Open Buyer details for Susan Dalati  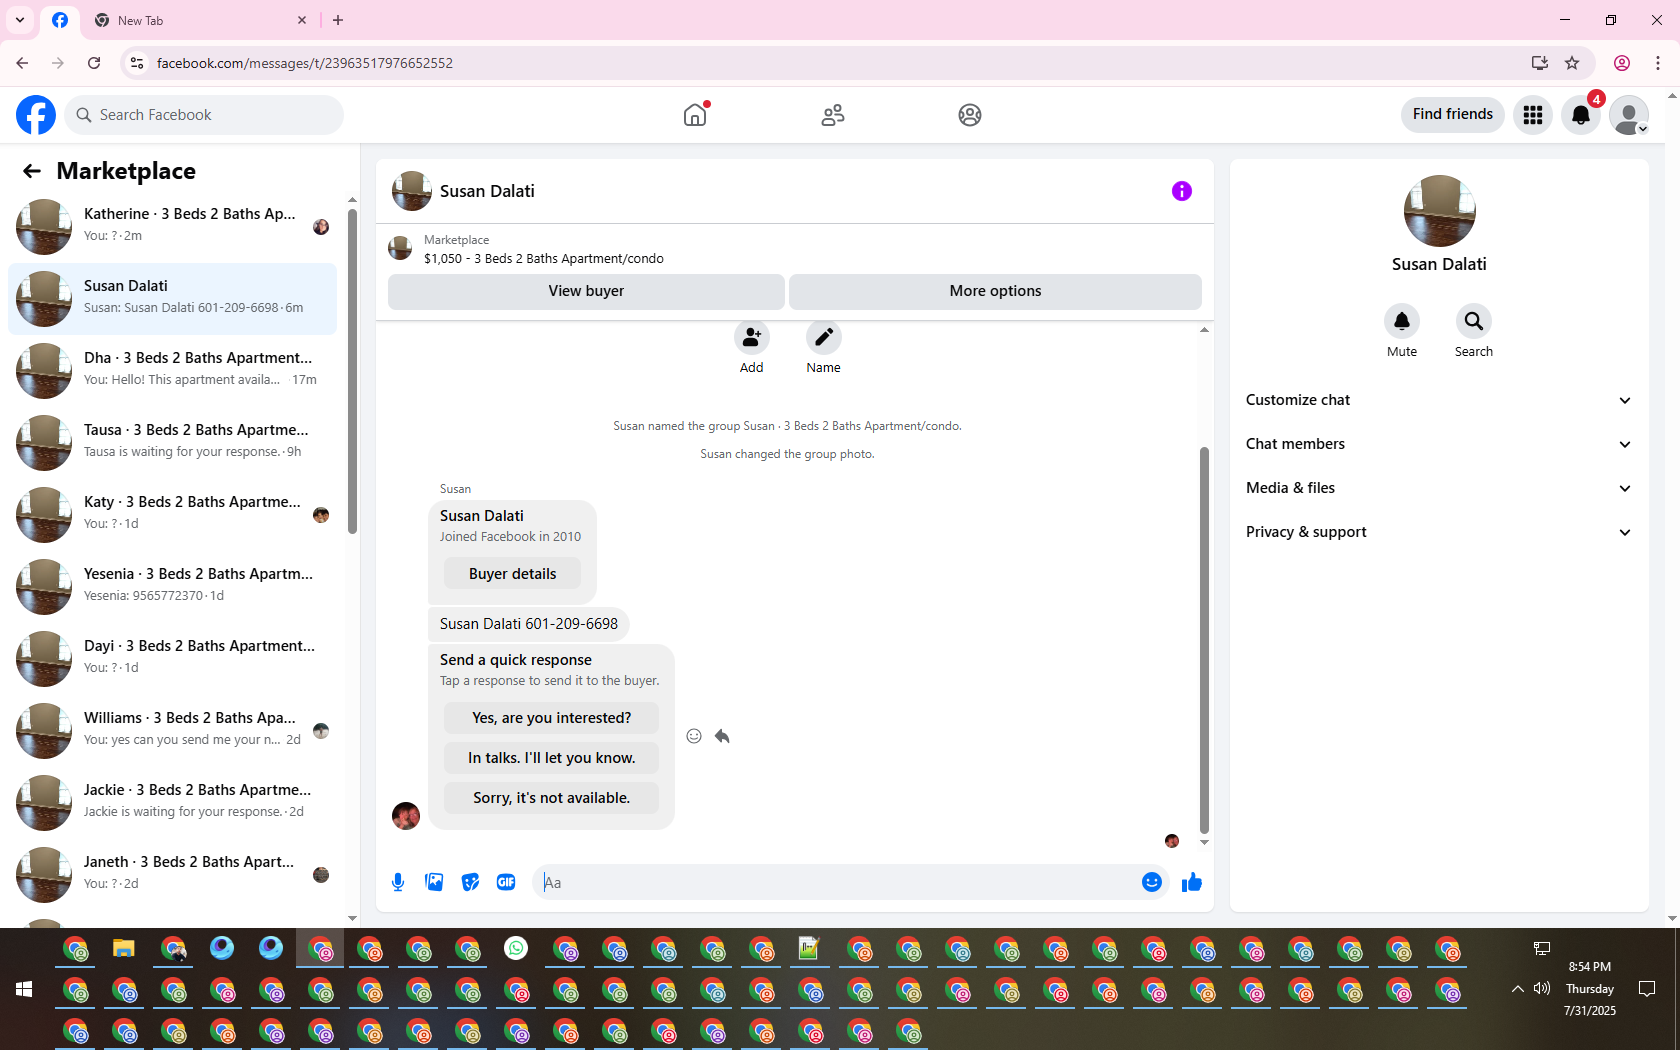pos(512,574)
